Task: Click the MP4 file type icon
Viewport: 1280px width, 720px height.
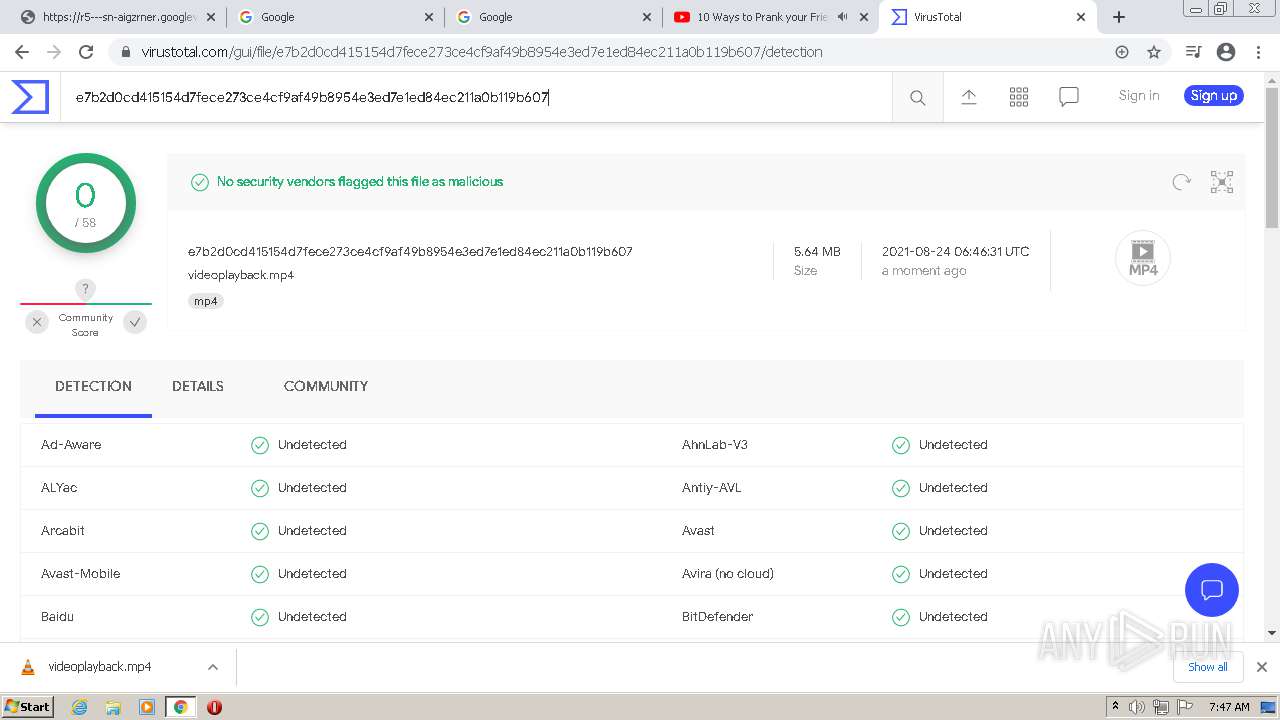Action: click(x=1142, y=258)
